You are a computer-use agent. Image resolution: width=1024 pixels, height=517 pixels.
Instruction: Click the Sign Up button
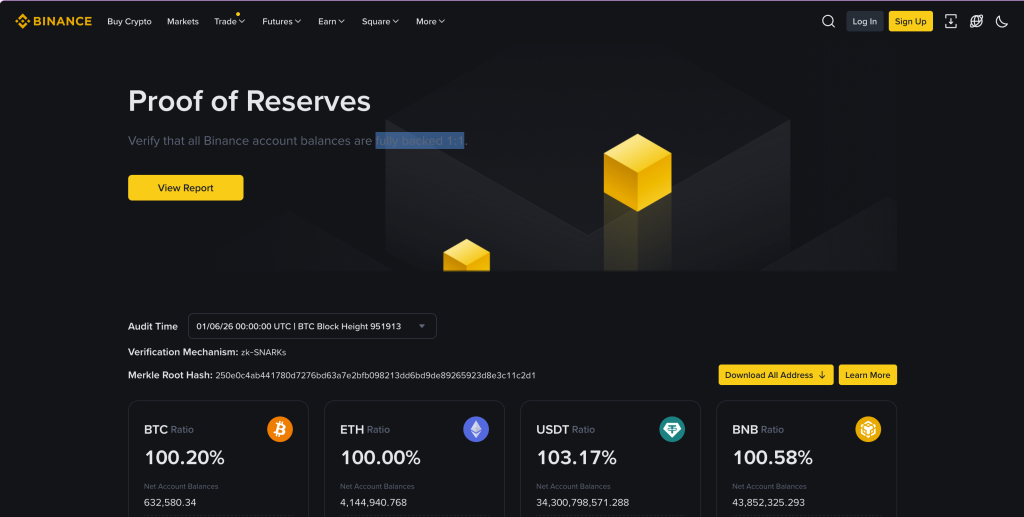coord(910,22)
